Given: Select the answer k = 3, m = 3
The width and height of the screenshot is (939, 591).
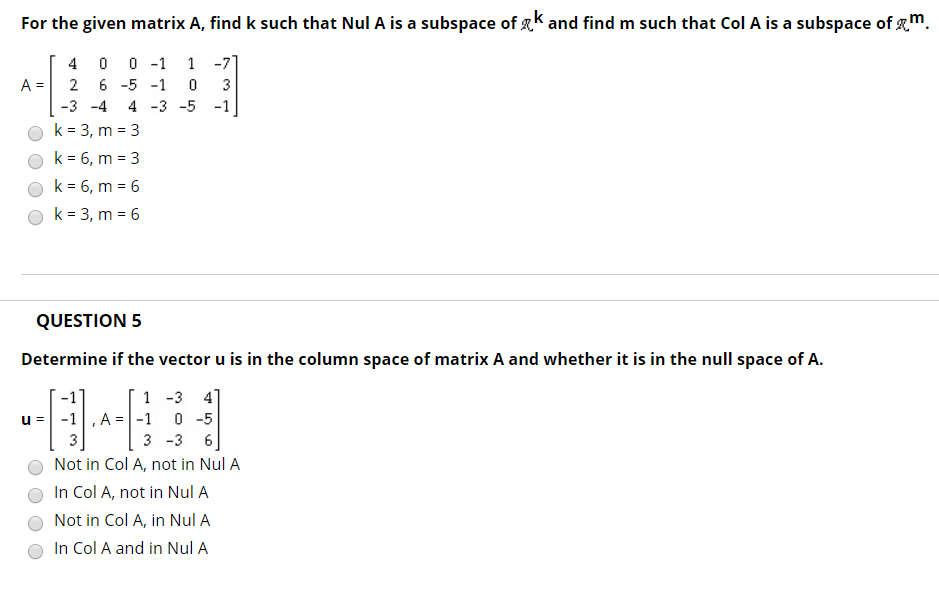Looking at the screenshot, I should pos(35,133).
